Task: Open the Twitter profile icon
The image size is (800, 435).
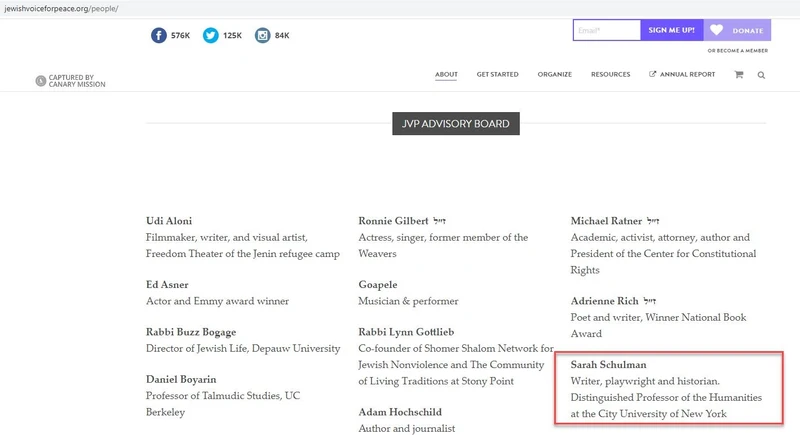Action: click(211, 35)
